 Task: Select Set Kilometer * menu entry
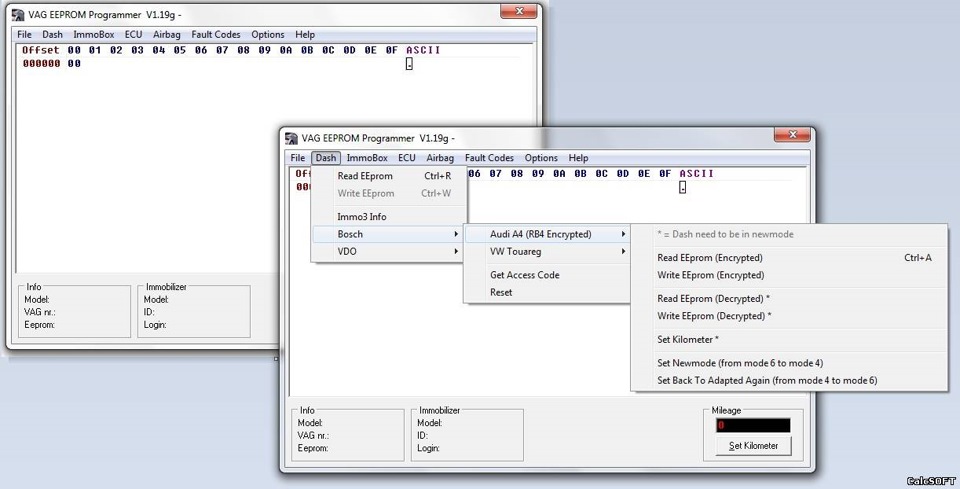point(790,340)
